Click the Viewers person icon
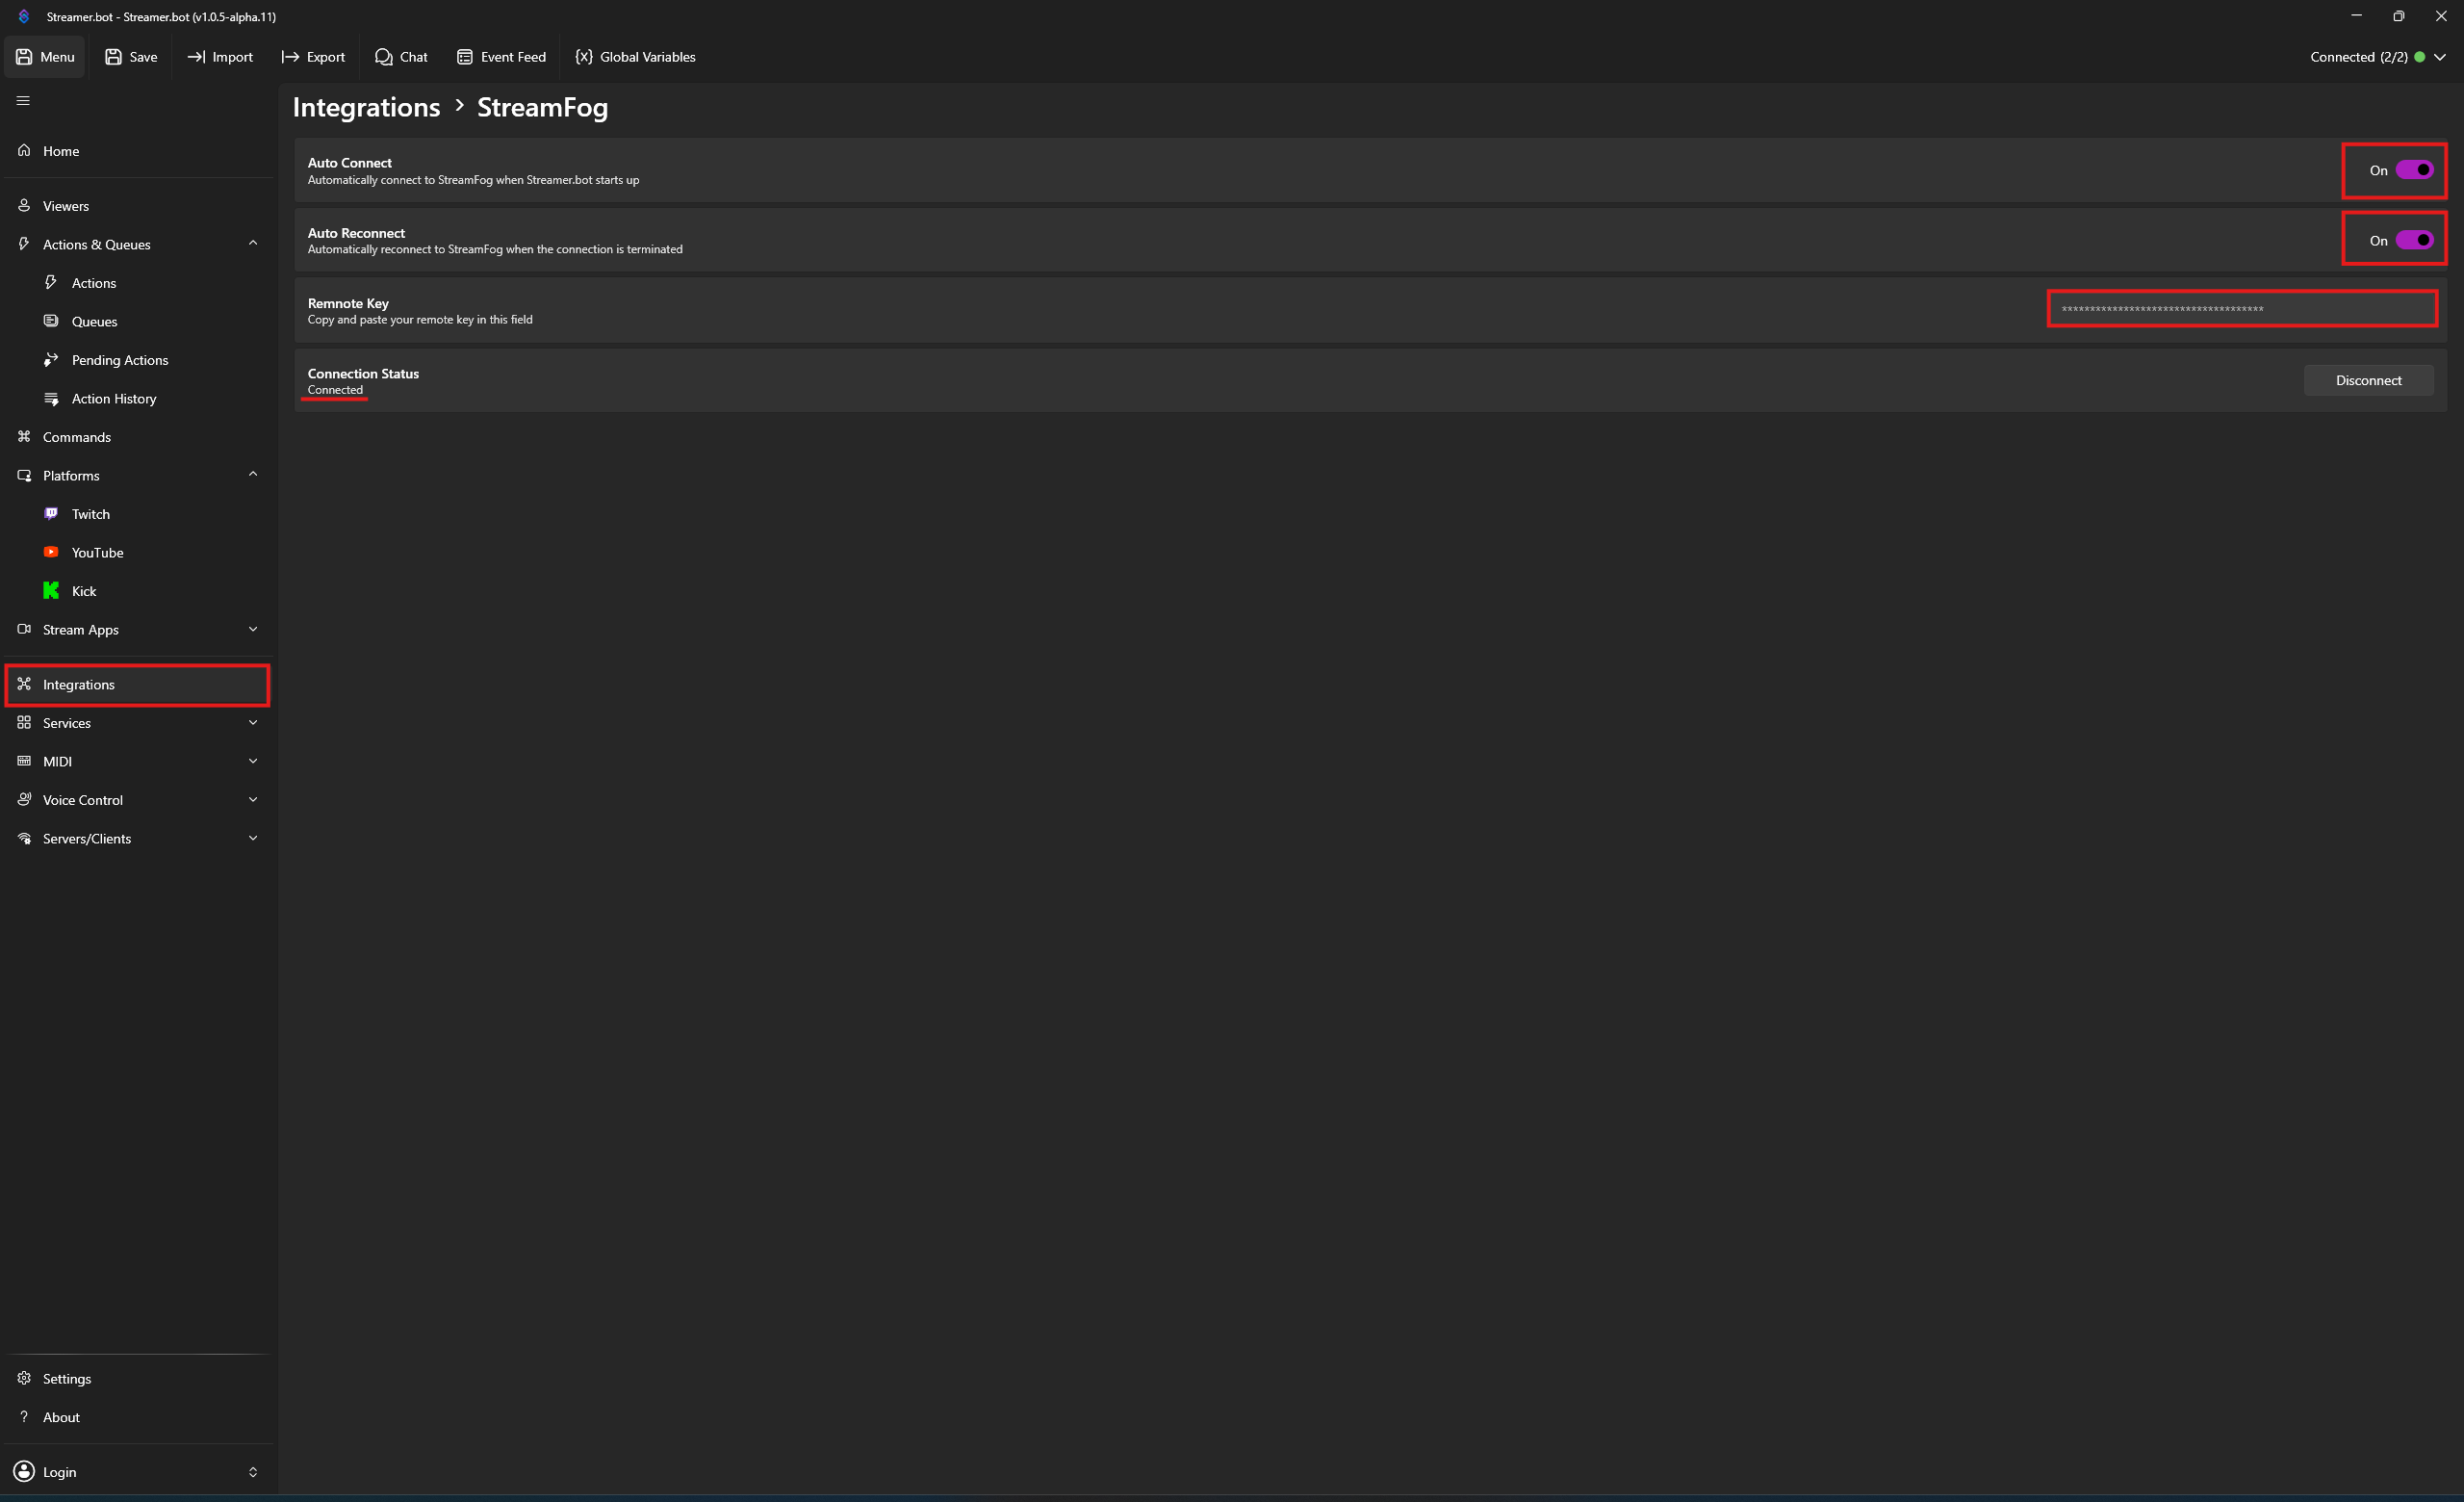This screenshot has height=1502, width=2464. coord(24,205)
